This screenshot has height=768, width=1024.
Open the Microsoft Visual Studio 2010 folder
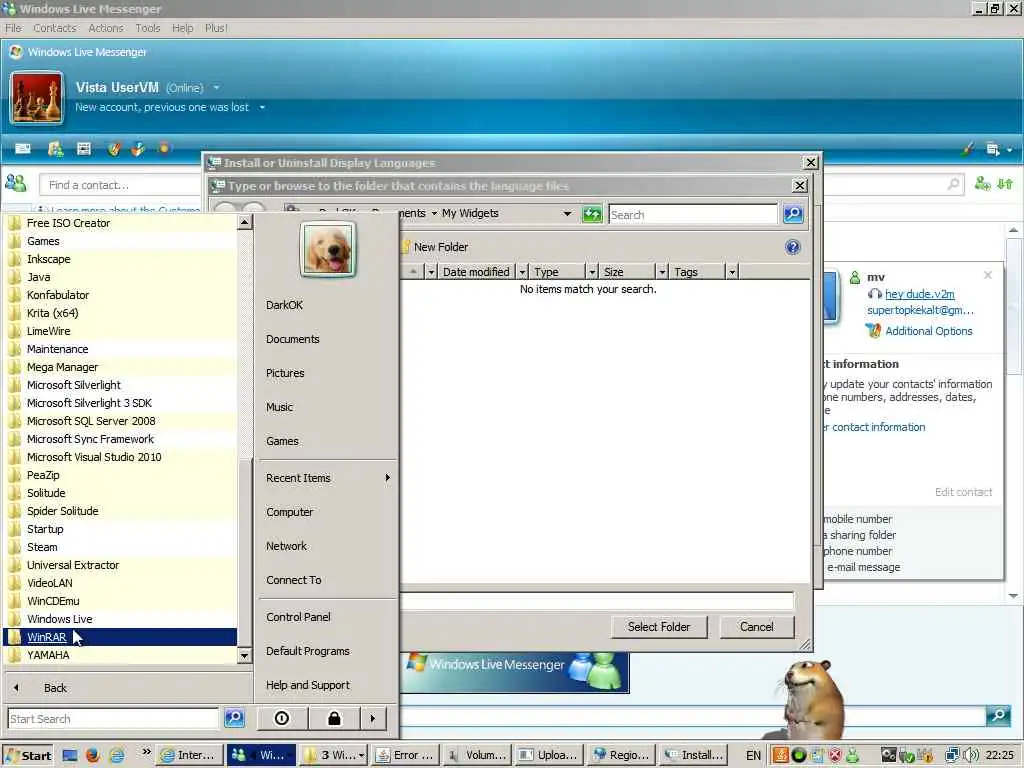point(120,456)
